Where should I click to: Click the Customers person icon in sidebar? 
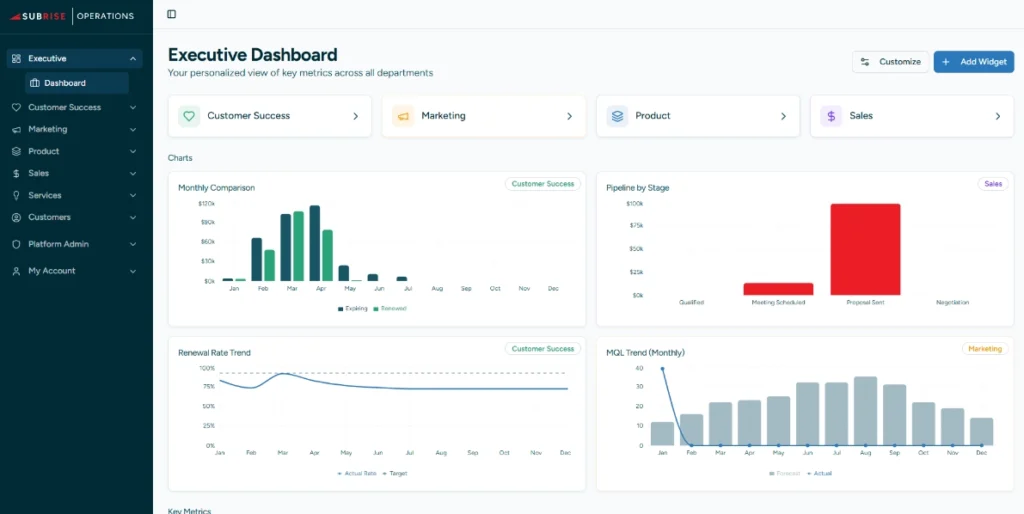point(16,217)
